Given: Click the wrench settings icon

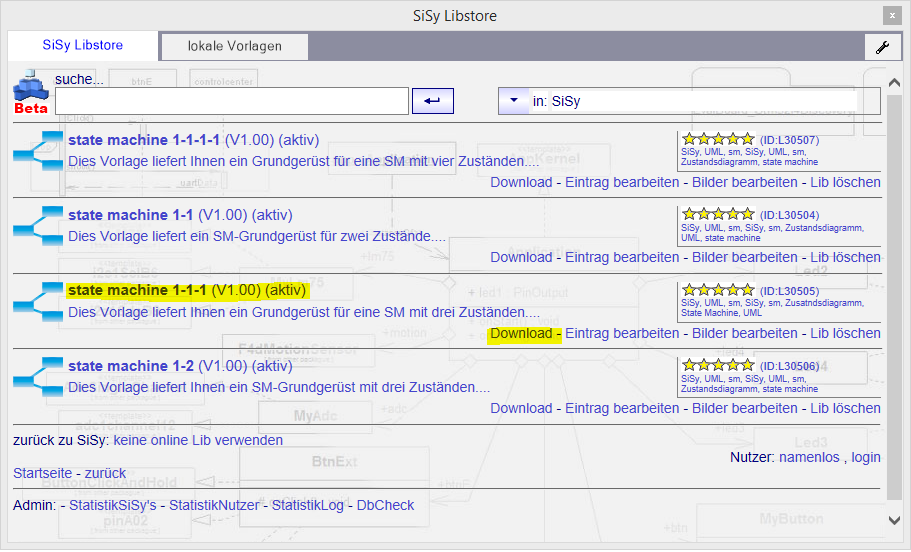Looking at the screenshot, I should pyautogui.click(x=882, y=47).
